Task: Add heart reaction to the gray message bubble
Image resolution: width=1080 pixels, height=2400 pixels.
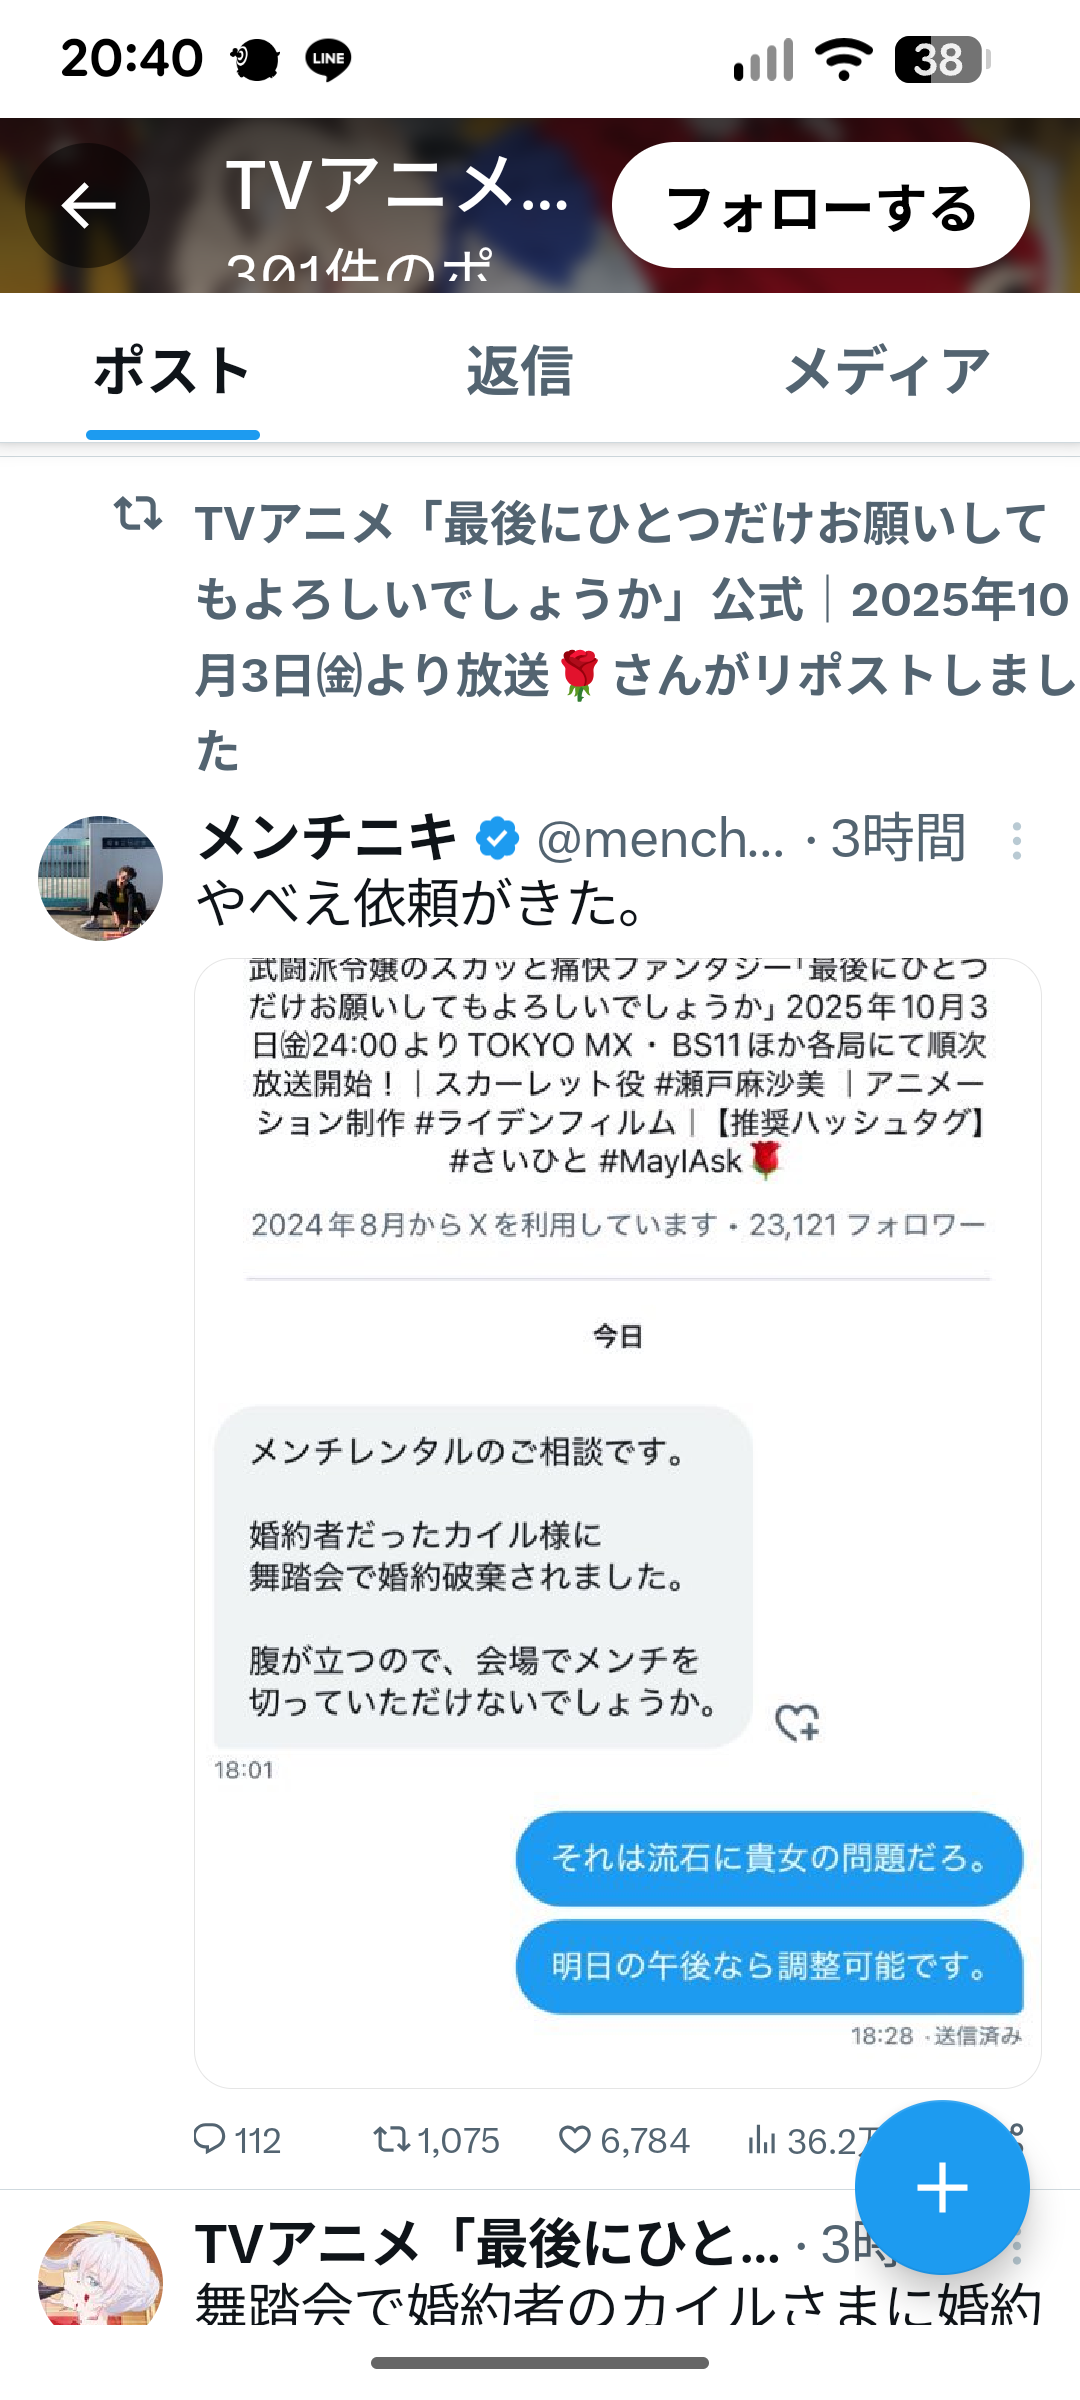Action: [797, 1722]
